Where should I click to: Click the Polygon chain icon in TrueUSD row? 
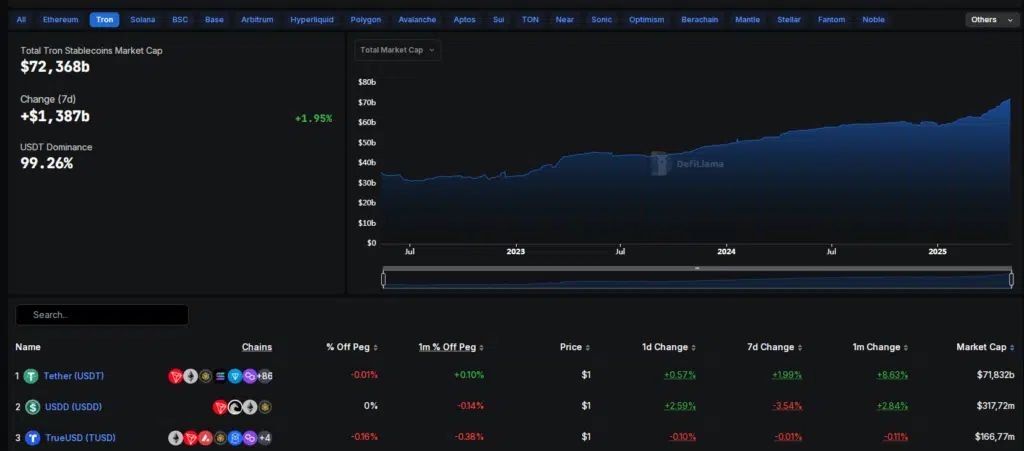point(250,438)
